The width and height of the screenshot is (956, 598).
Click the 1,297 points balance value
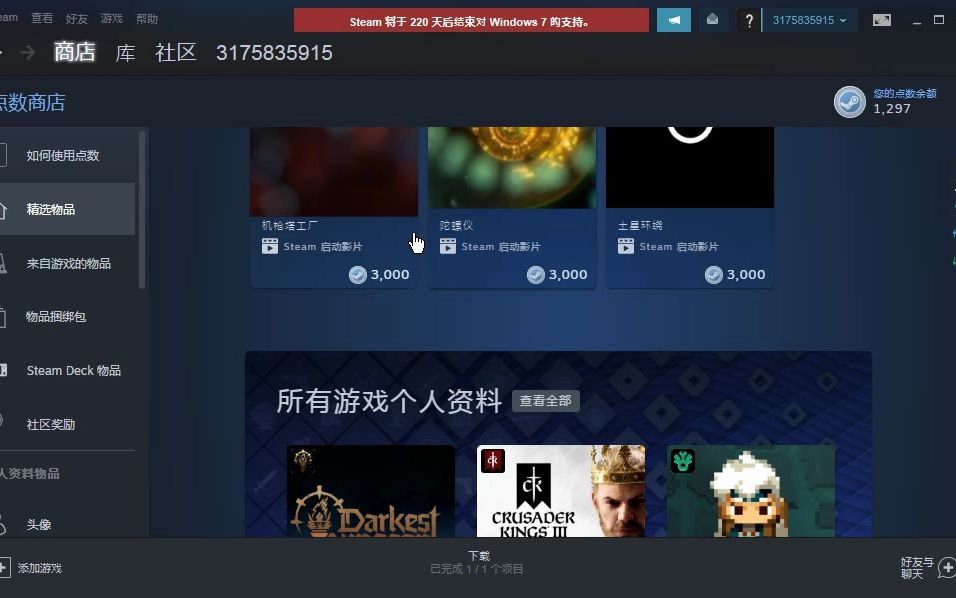(892, 109)
